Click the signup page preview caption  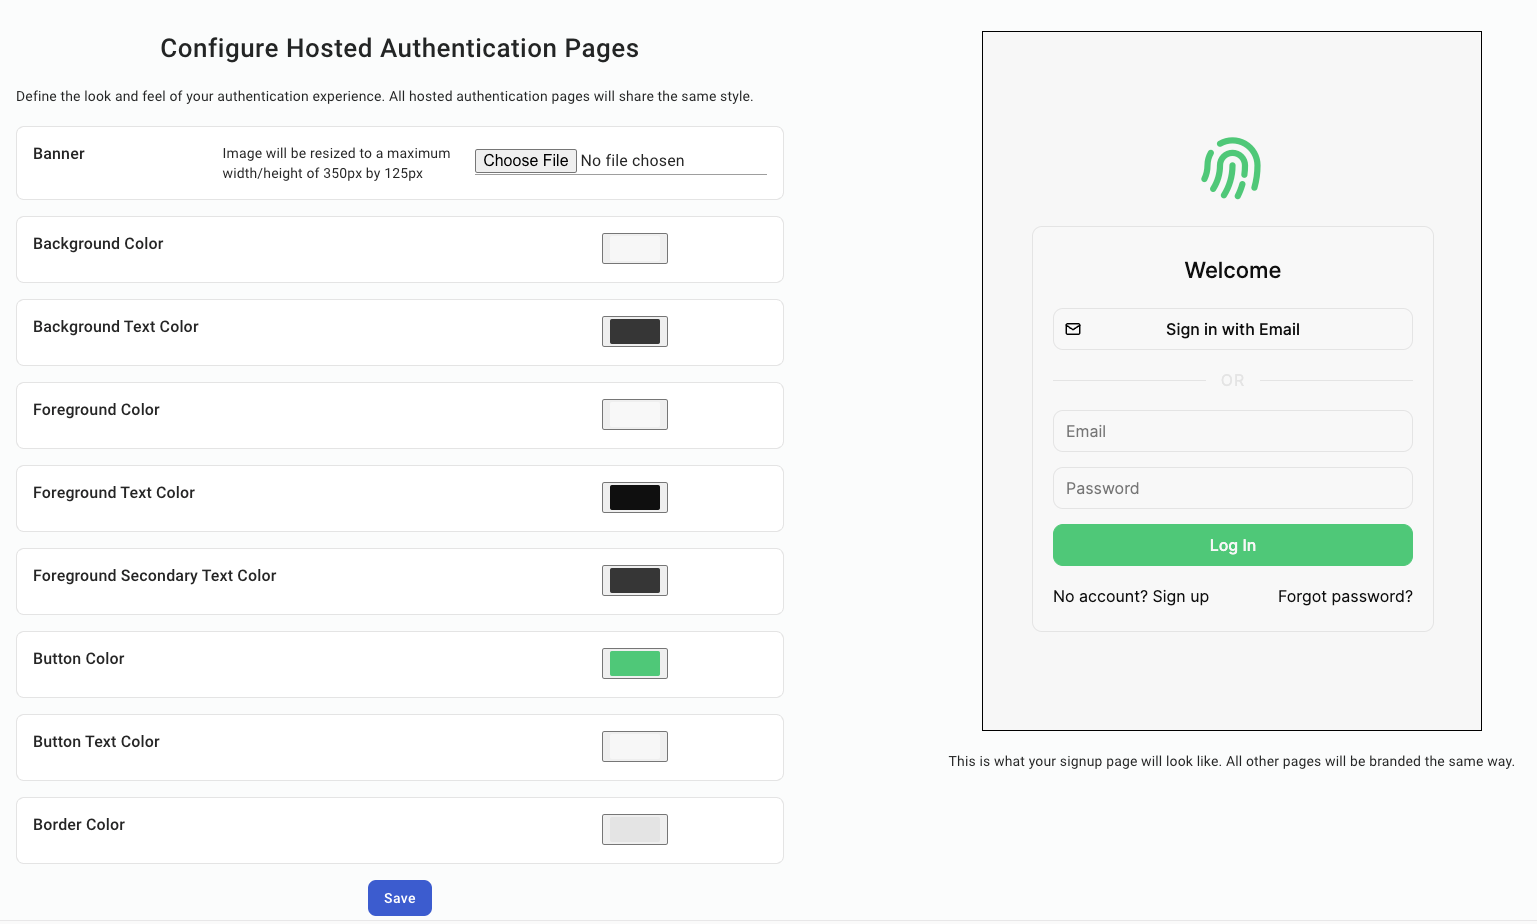1232,761
